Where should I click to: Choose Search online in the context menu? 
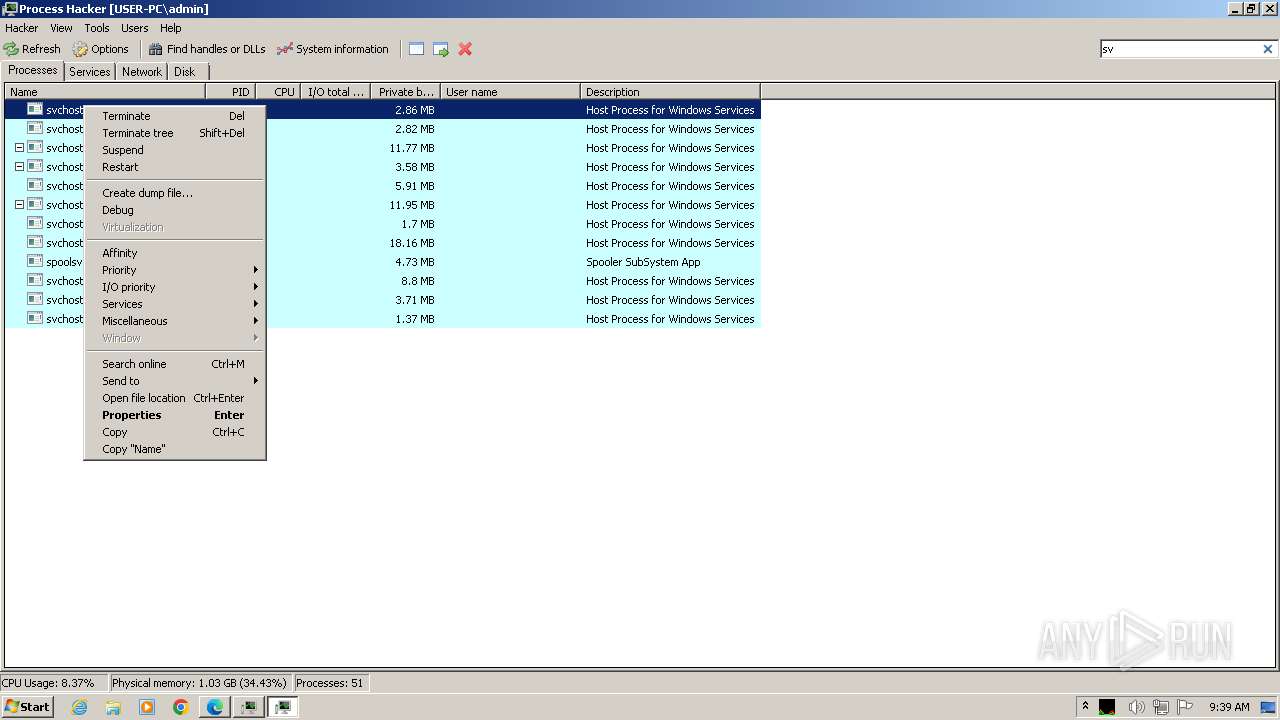pos(174,364)
